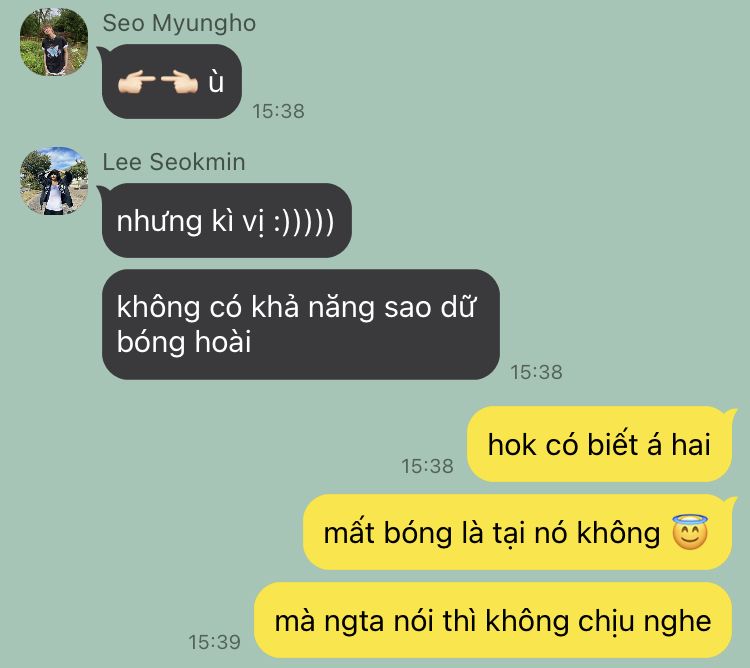Image resolution: width=750 pixels, height=668 pixels.
Task: Tap the word "hoài" in Seokmin's message
Action: (x=223, y=342)
